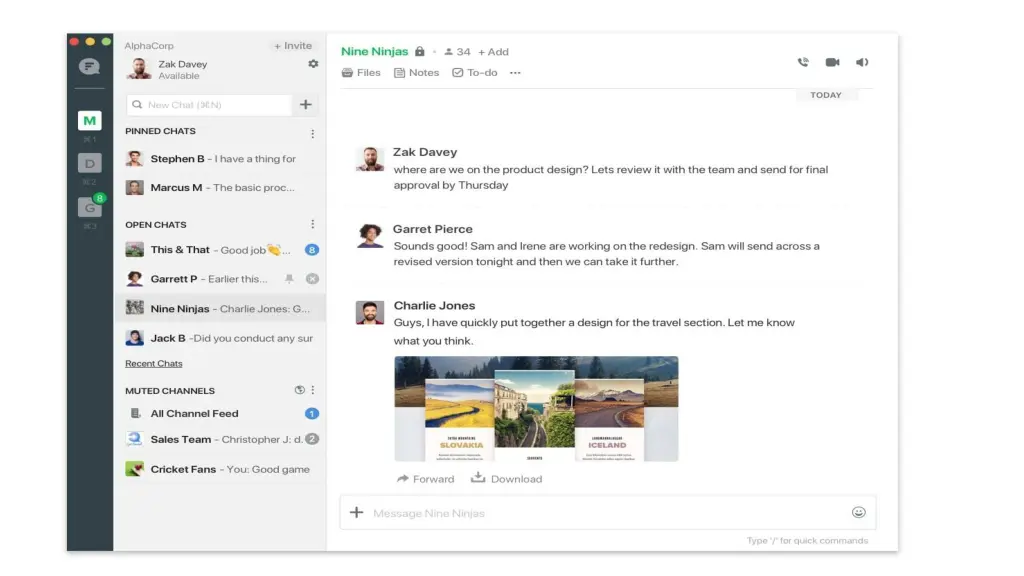Click Charlie Jones sender name
1024x576 pixels.
click(434, 305)
